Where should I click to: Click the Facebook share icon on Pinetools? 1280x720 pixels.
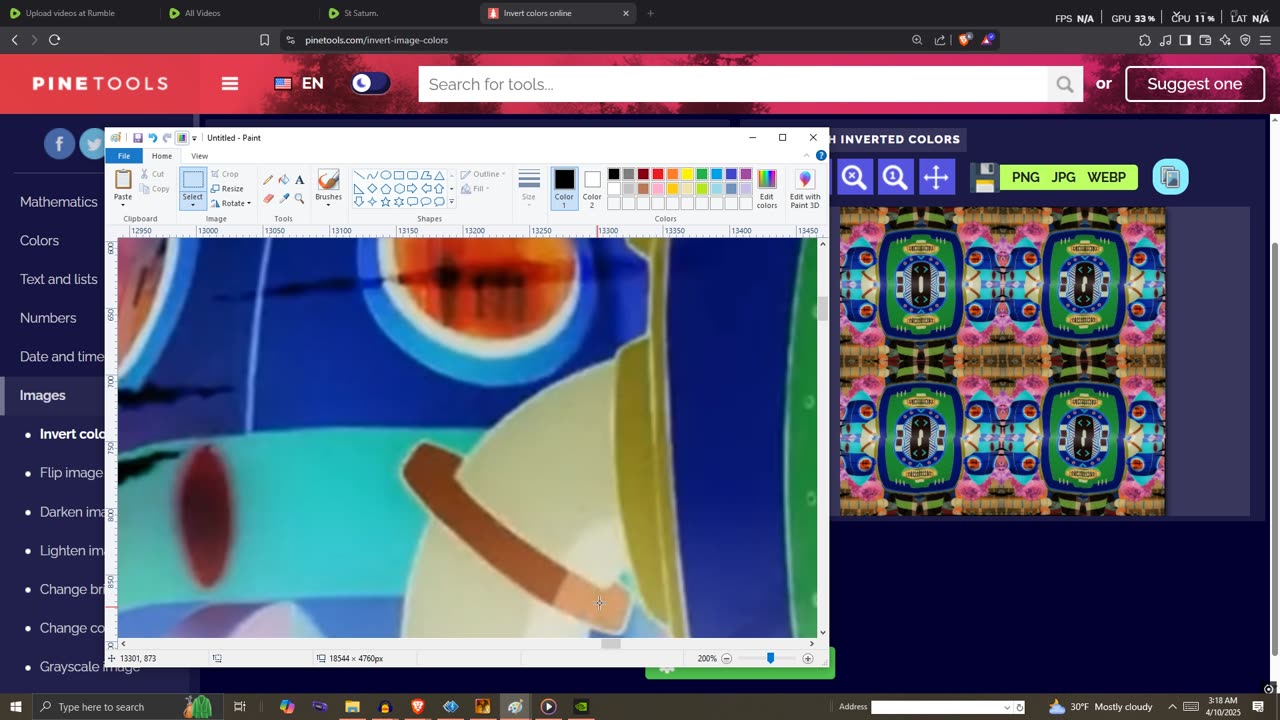pyautogui.click(x=59, y=144)
